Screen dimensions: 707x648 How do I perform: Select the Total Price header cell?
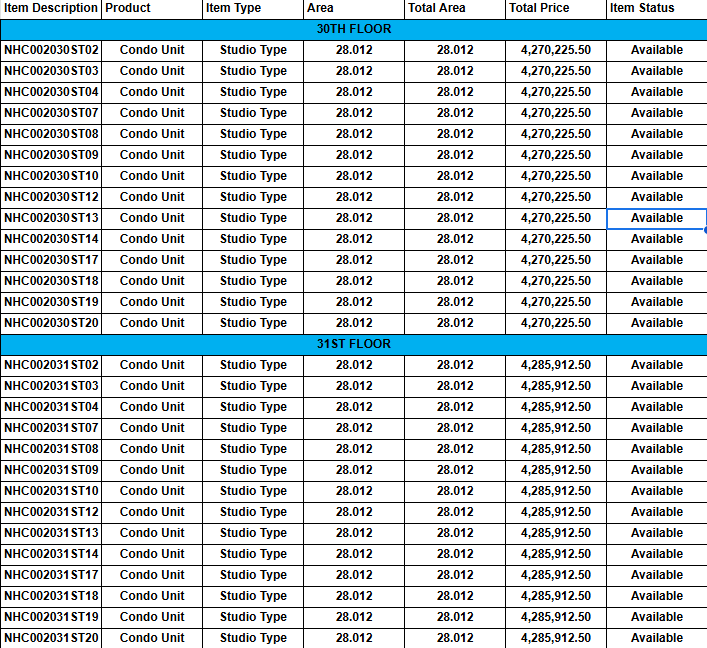(x=556, y=8)
